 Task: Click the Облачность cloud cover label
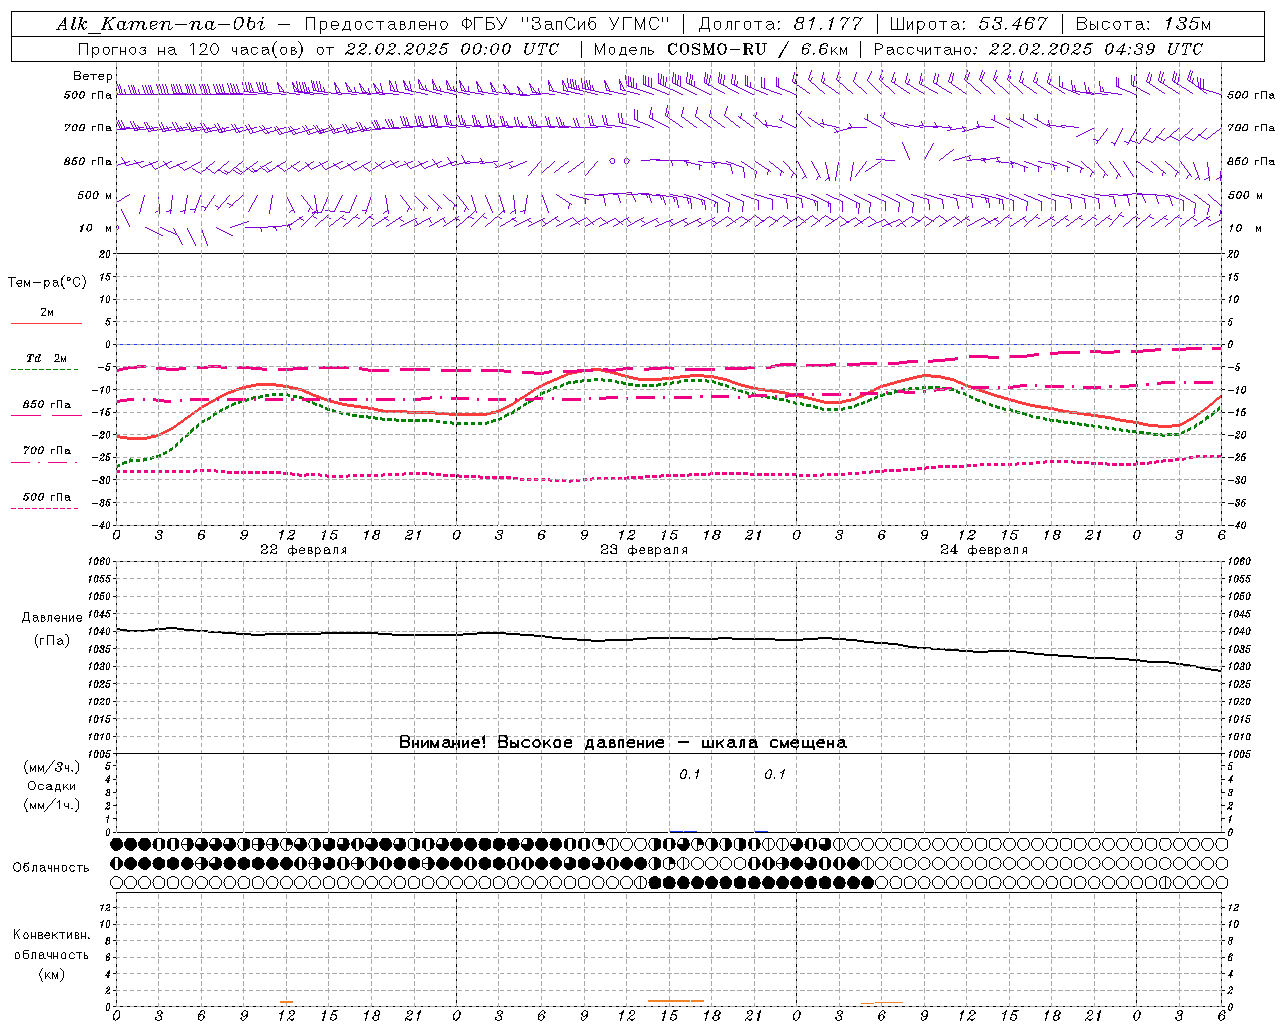pyautogui.click(x=51, y=868)
